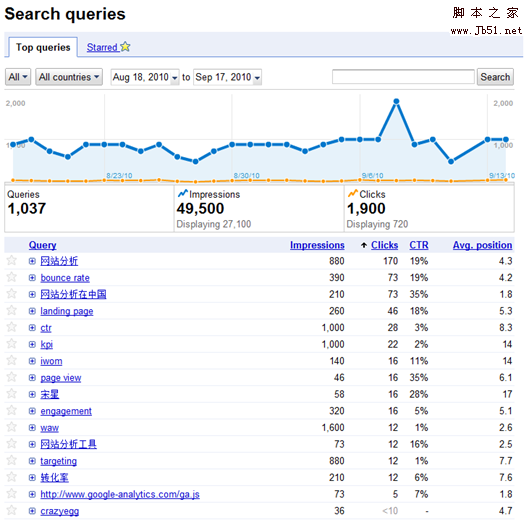Toggle the star for 'landing page' query
The height and width of the screenshot is (520, 529).
[x=12, y=310]
